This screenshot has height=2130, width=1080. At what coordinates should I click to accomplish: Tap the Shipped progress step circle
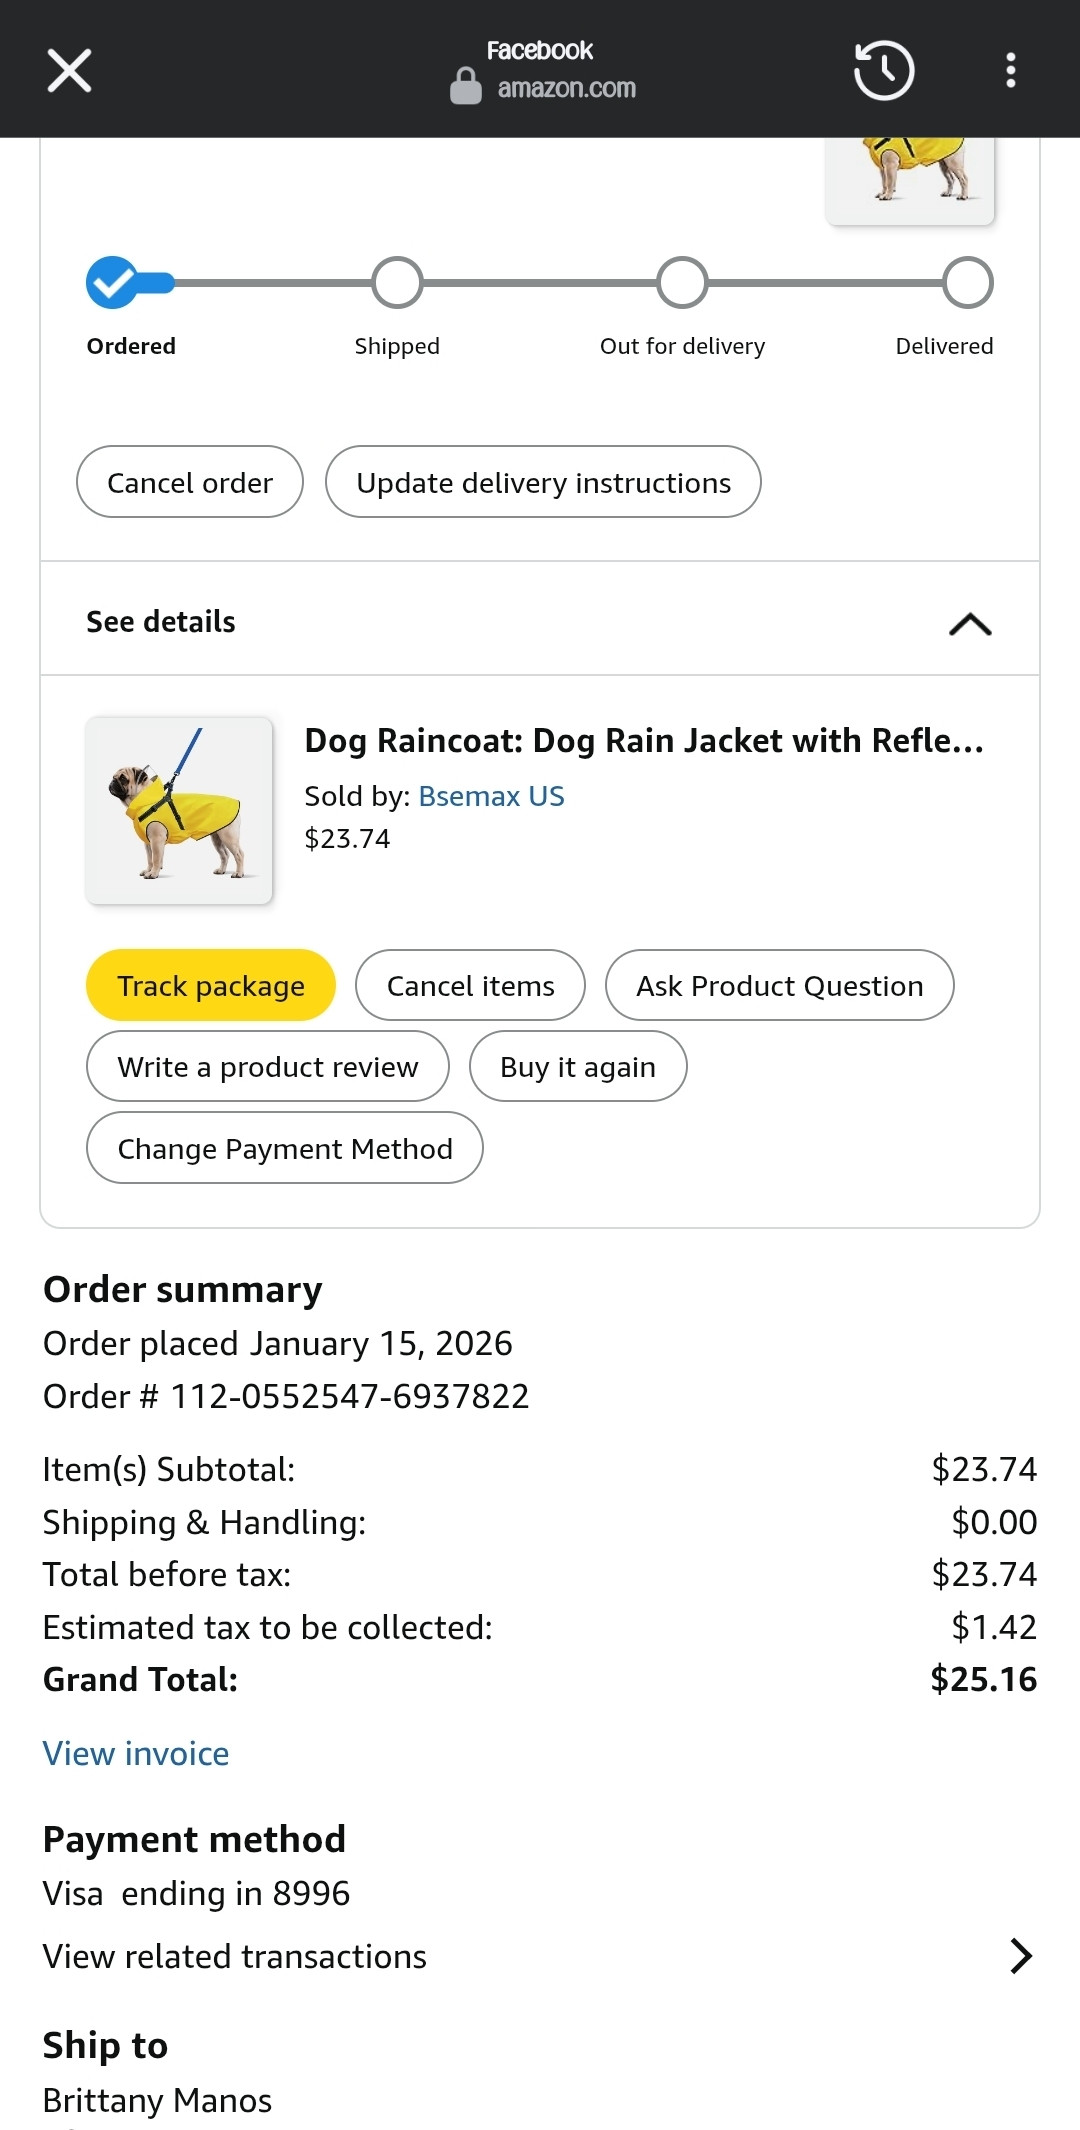[397, 283]
